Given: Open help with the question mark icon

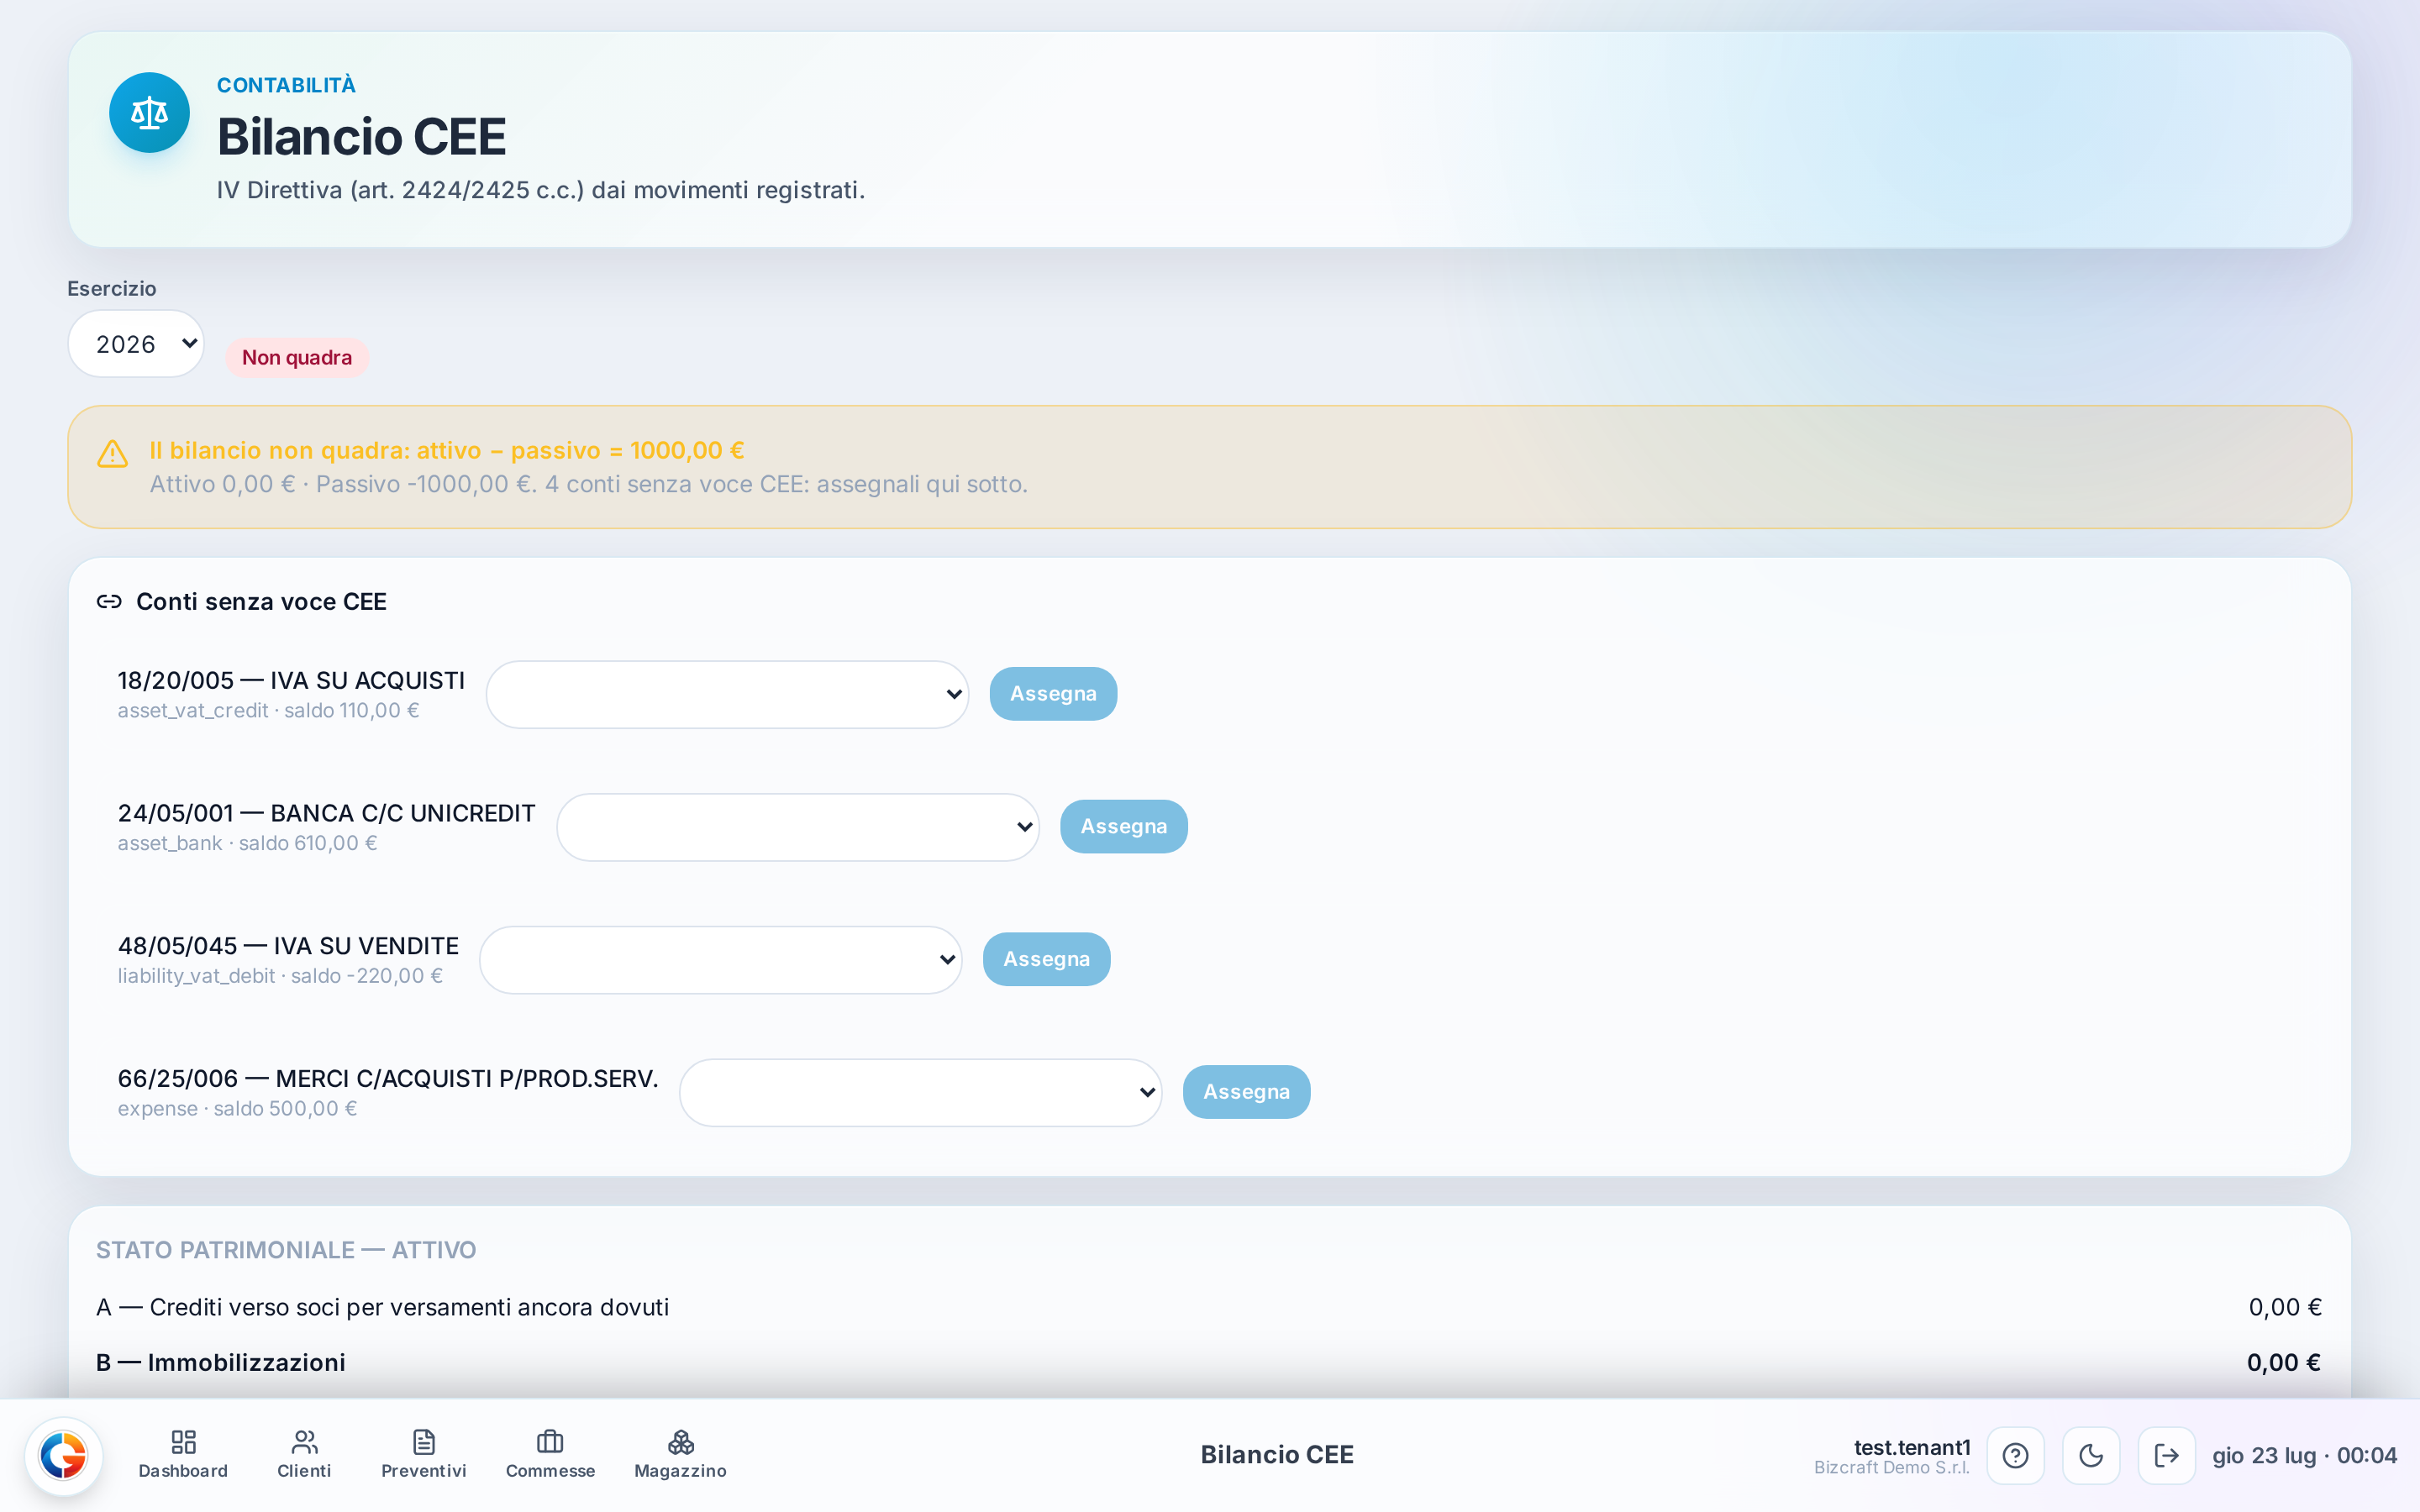Looking at the screenshot, I should click(x=2016, y=1455).
